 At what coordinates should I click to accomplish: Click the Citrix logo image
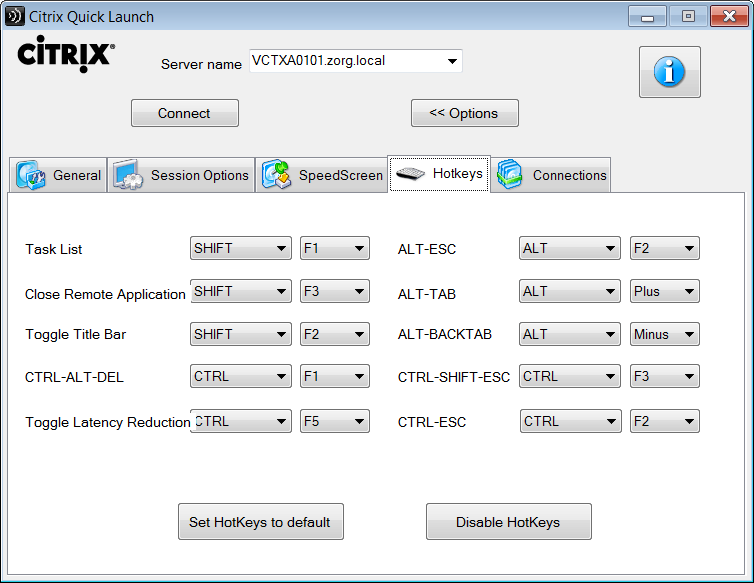pos(66,55)
